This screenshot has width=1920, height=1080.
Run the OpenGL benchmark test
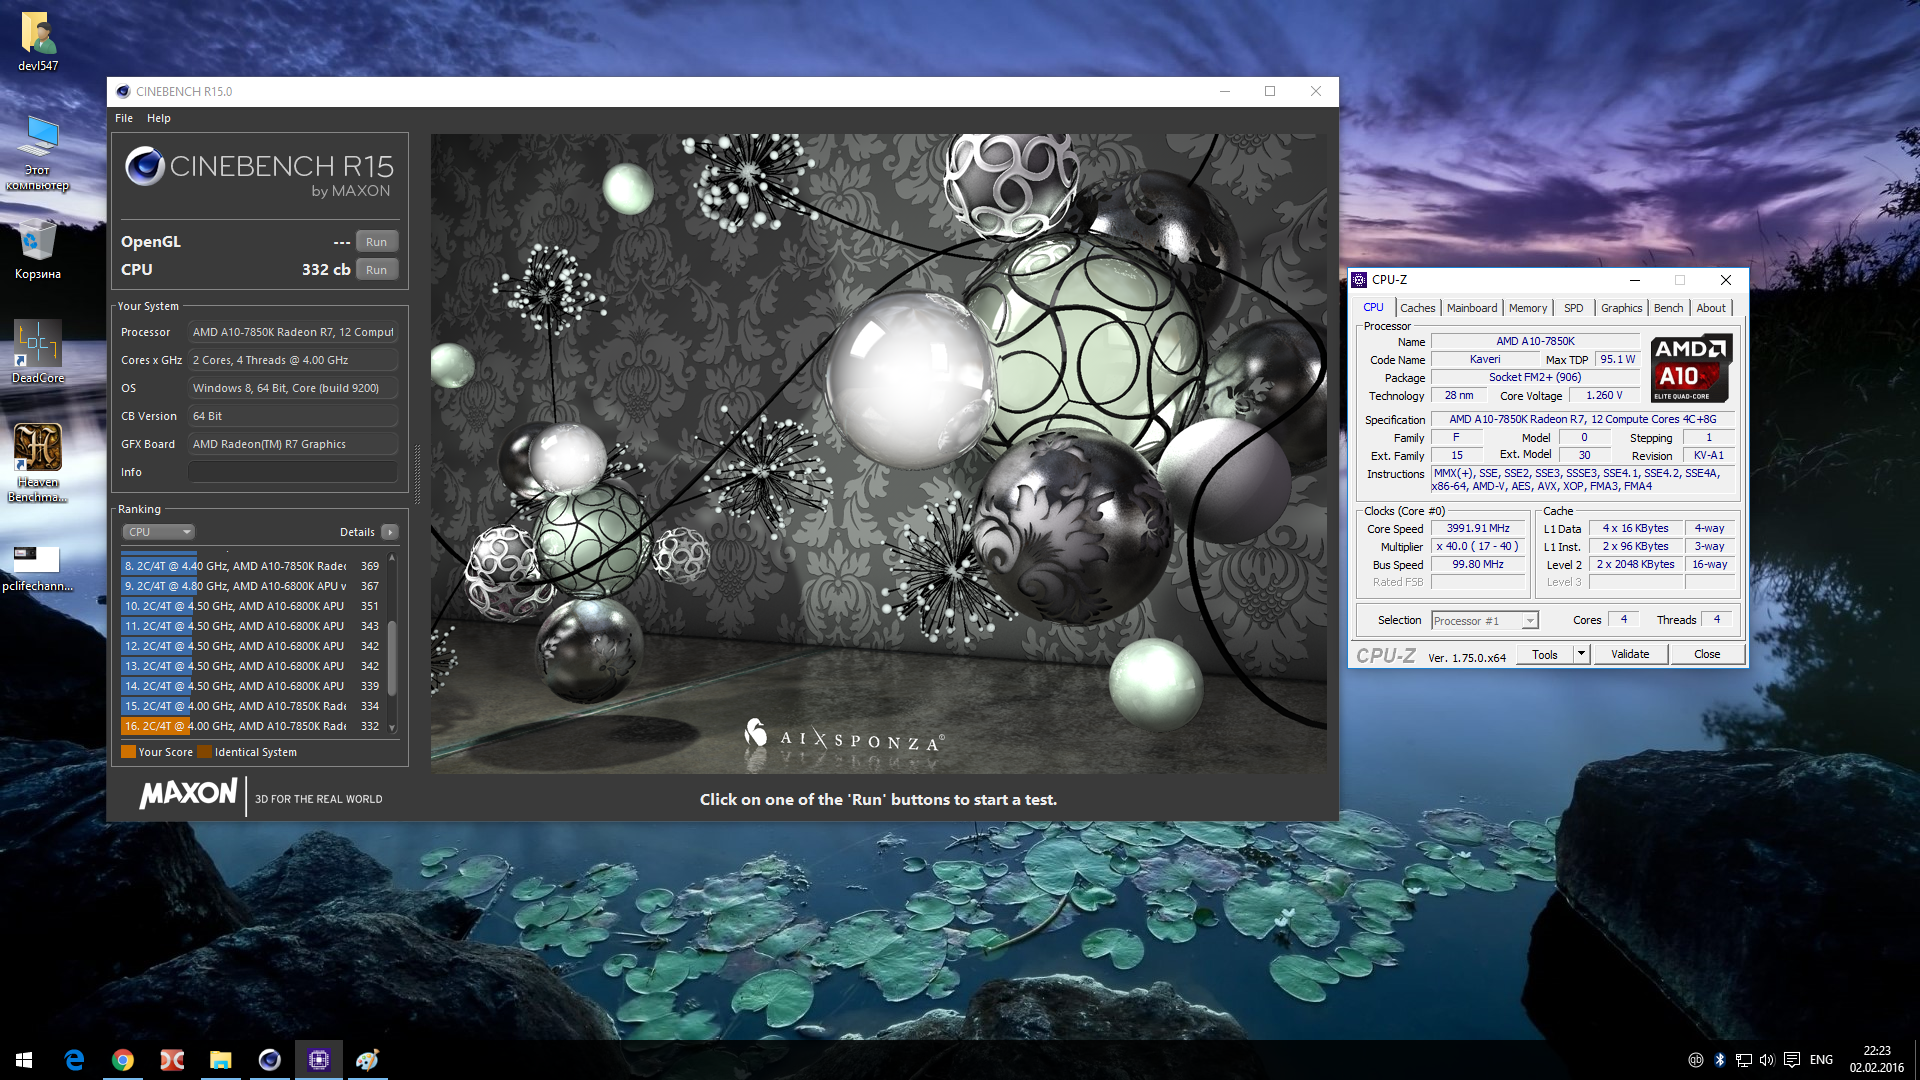(x=376, y=242)
